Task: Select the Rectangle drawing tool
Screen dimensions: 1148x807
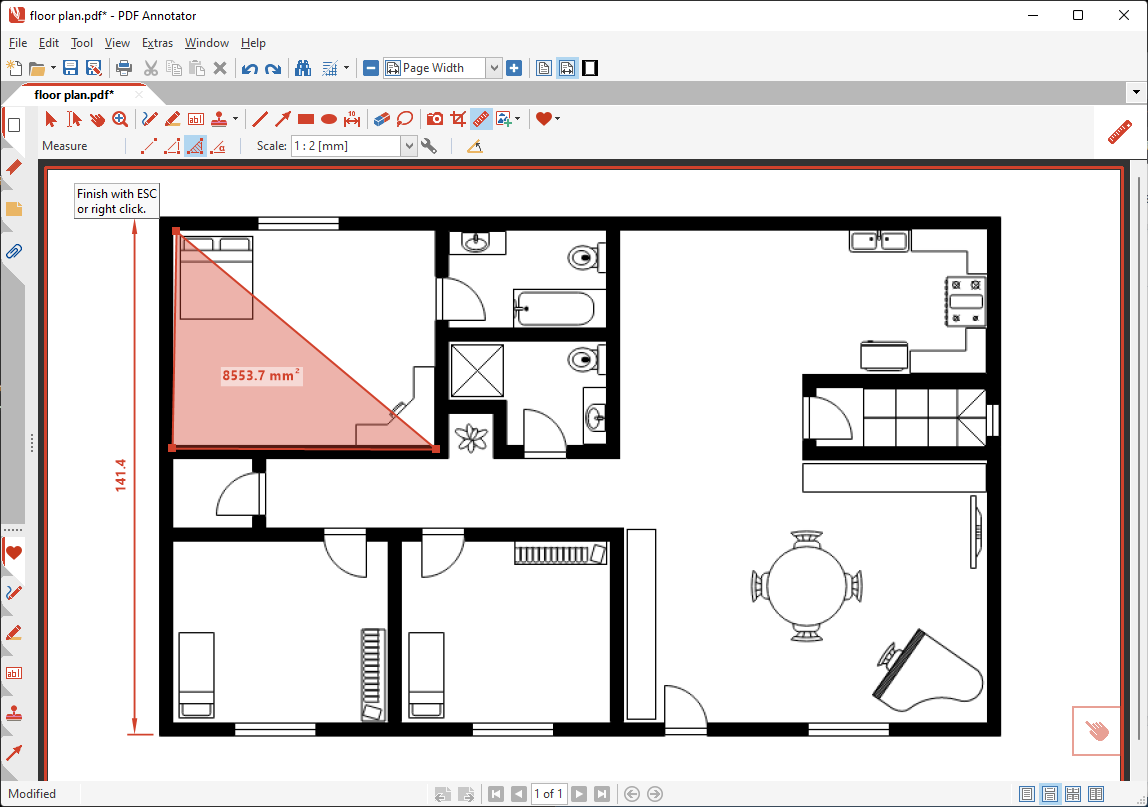Action: pyautogui.click(x=305, y=119)
